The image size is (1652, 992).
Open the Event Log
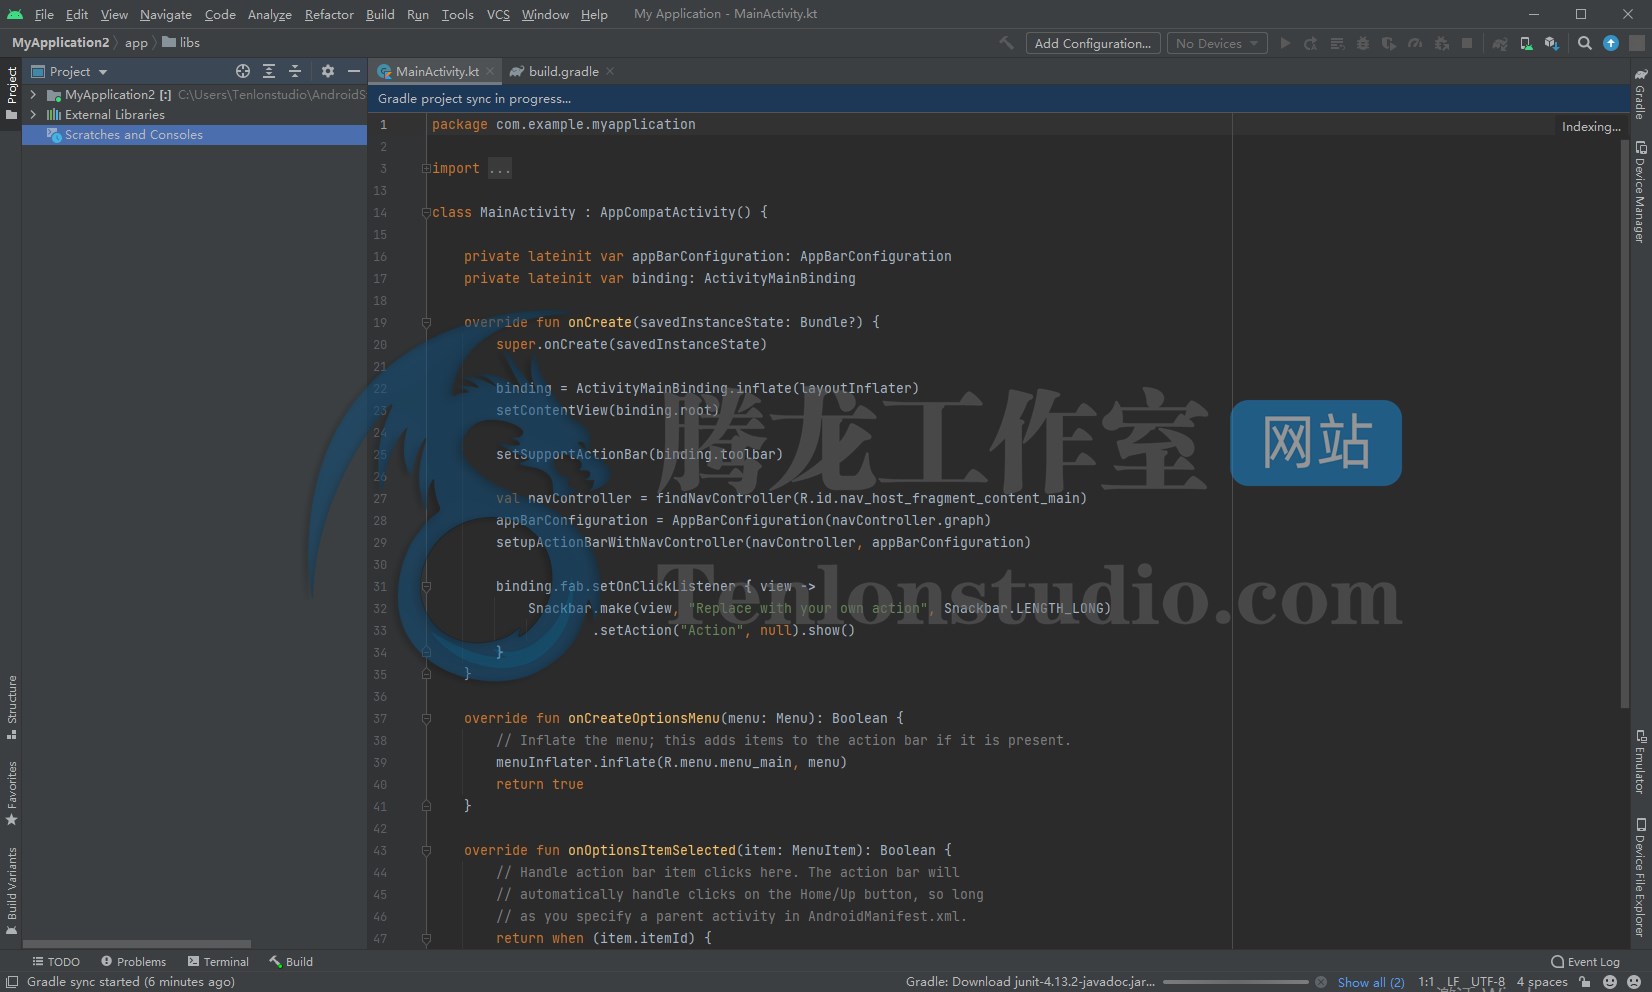pos(1585,961)
